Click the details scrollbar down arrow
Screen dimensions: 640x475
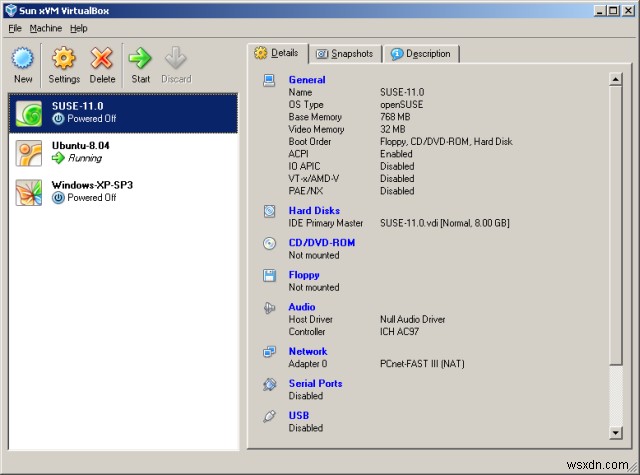click(615, 433)
